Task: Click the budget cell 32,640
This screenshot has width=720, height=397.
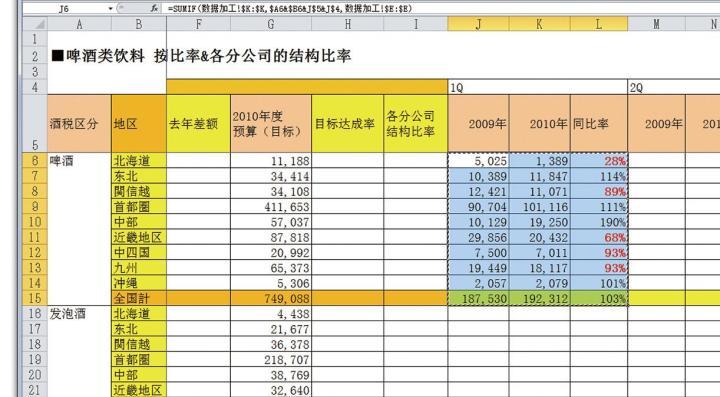Action: 271,390
